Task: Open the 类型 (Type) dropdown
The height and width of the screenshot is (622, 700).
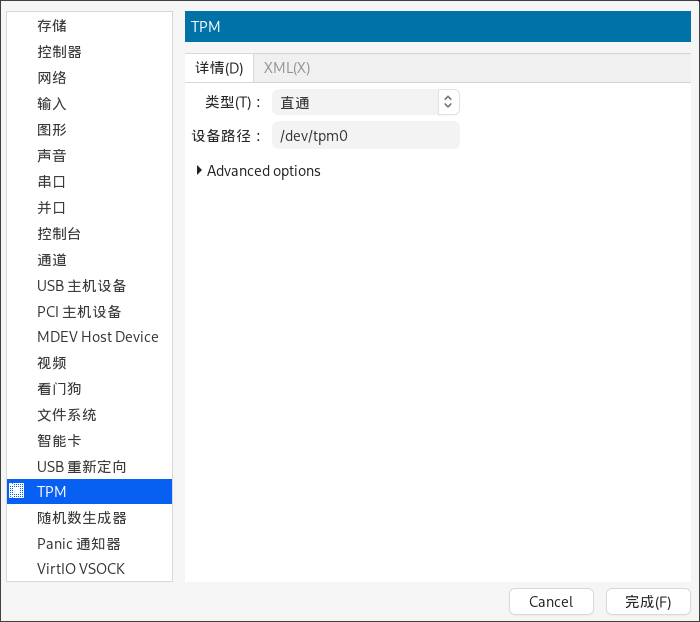Action: click(366, 102)
